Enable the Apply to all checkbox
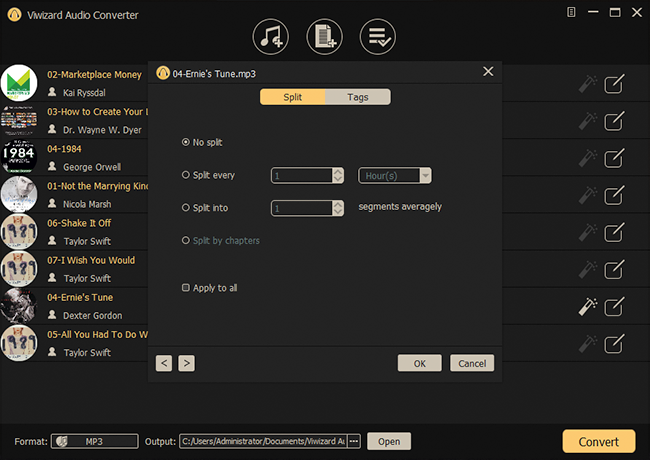 [186, 288]
